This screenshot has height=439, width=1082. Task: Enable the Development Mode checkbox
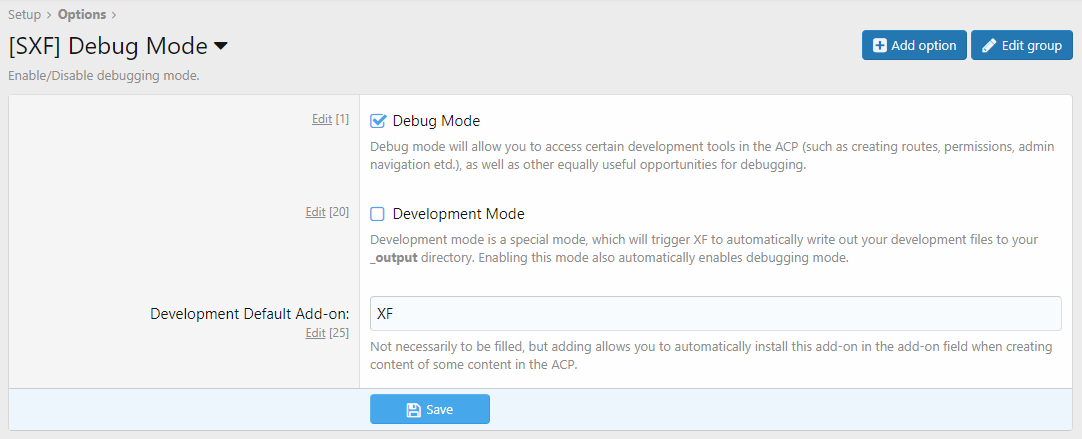(378, 214)
